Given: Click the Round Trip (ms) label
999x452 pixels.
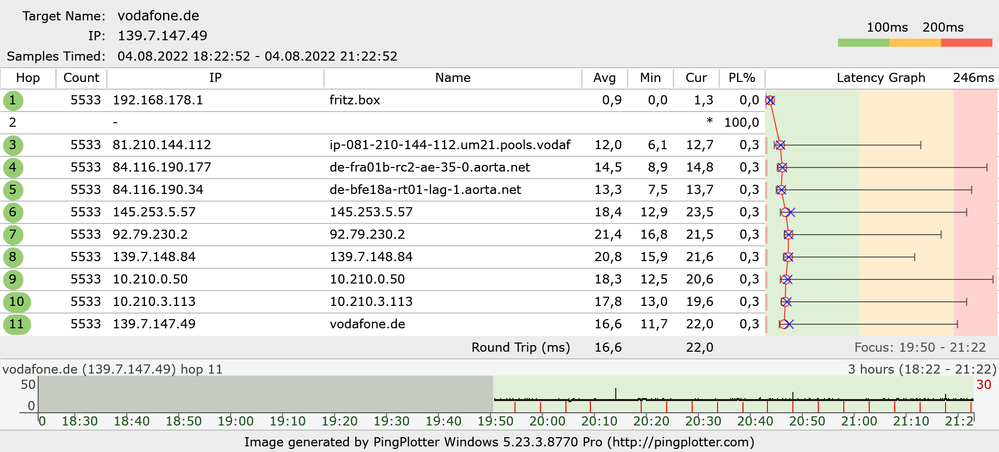Looking at the screenshot, I should (521, 347).
